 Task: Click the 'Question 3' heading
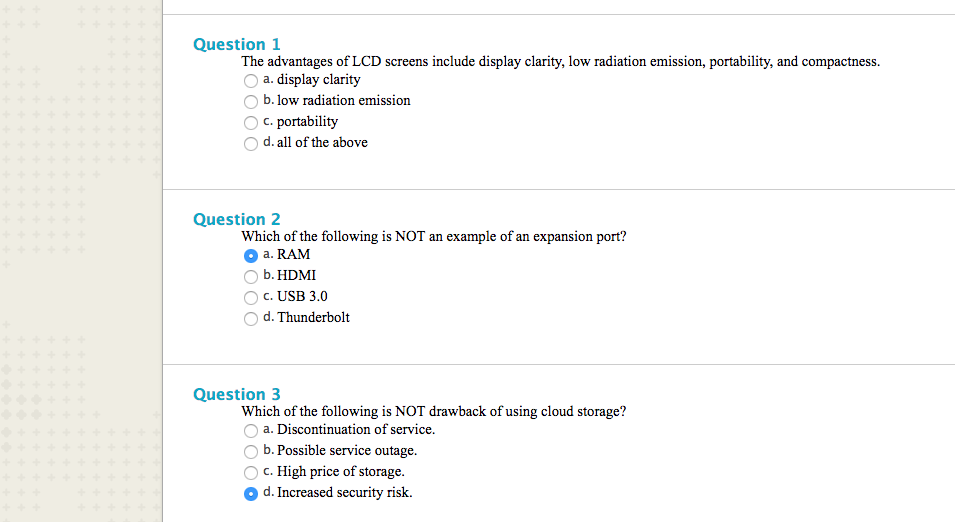coord(236,394)
